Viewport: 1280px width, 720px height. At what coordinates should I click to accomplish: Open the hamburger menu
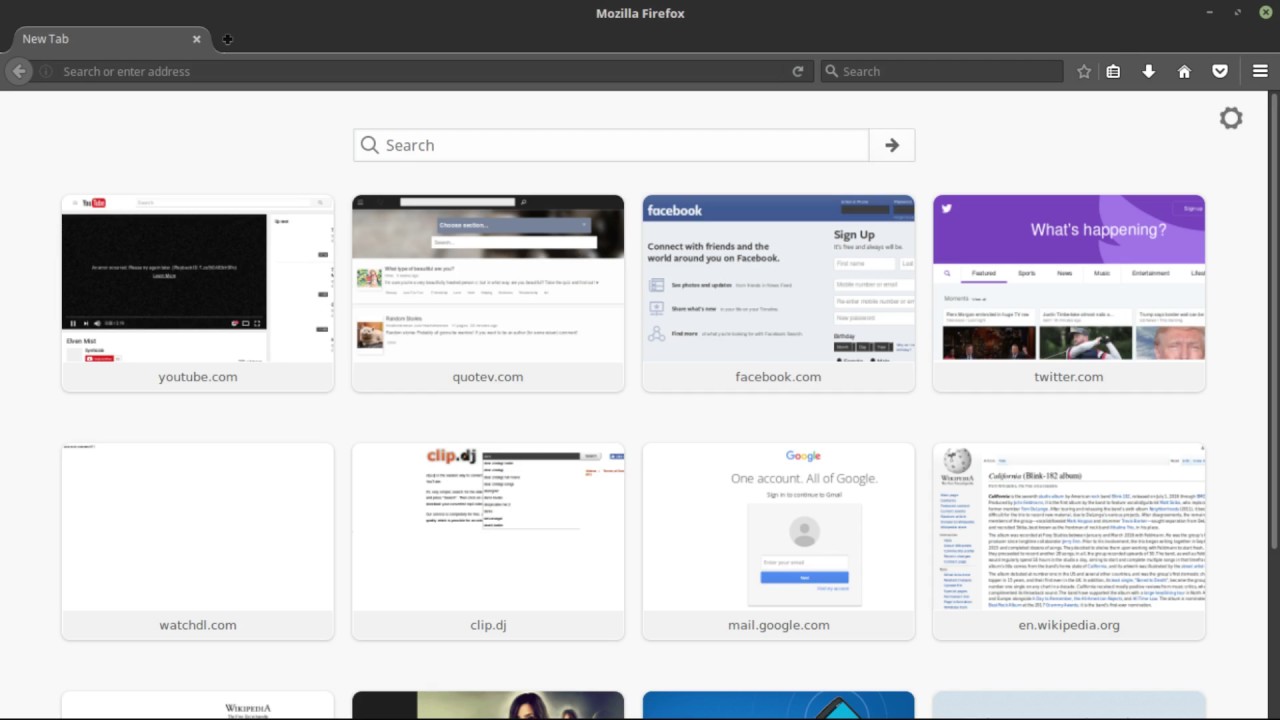1260,72
